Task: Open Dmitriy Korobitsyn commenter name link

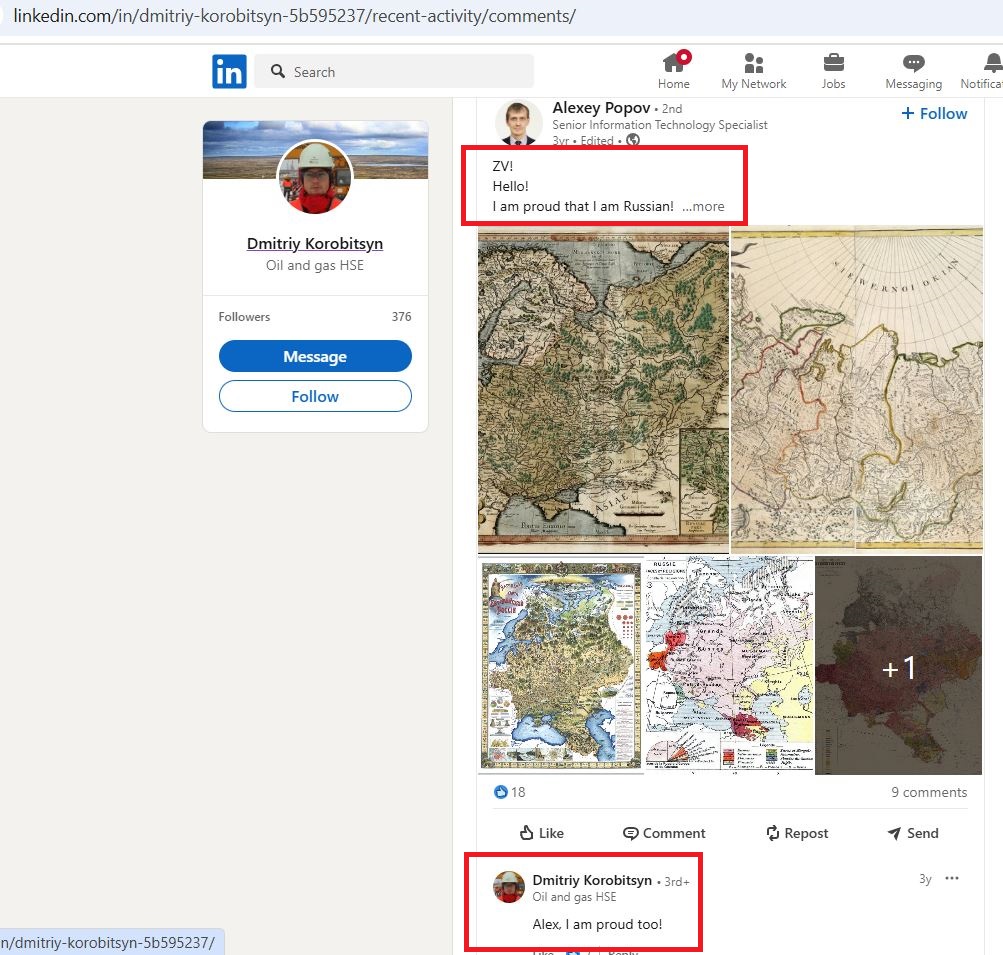Action: coord(592,881)
